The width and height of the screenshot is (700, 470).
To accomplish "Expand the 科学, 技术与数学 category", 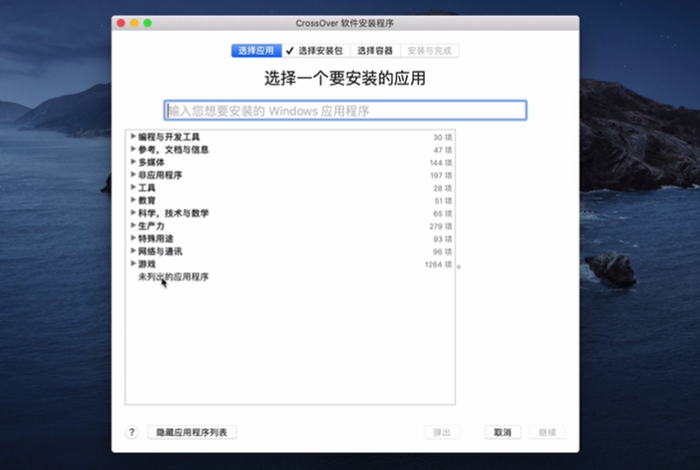I will pos(133,212).
